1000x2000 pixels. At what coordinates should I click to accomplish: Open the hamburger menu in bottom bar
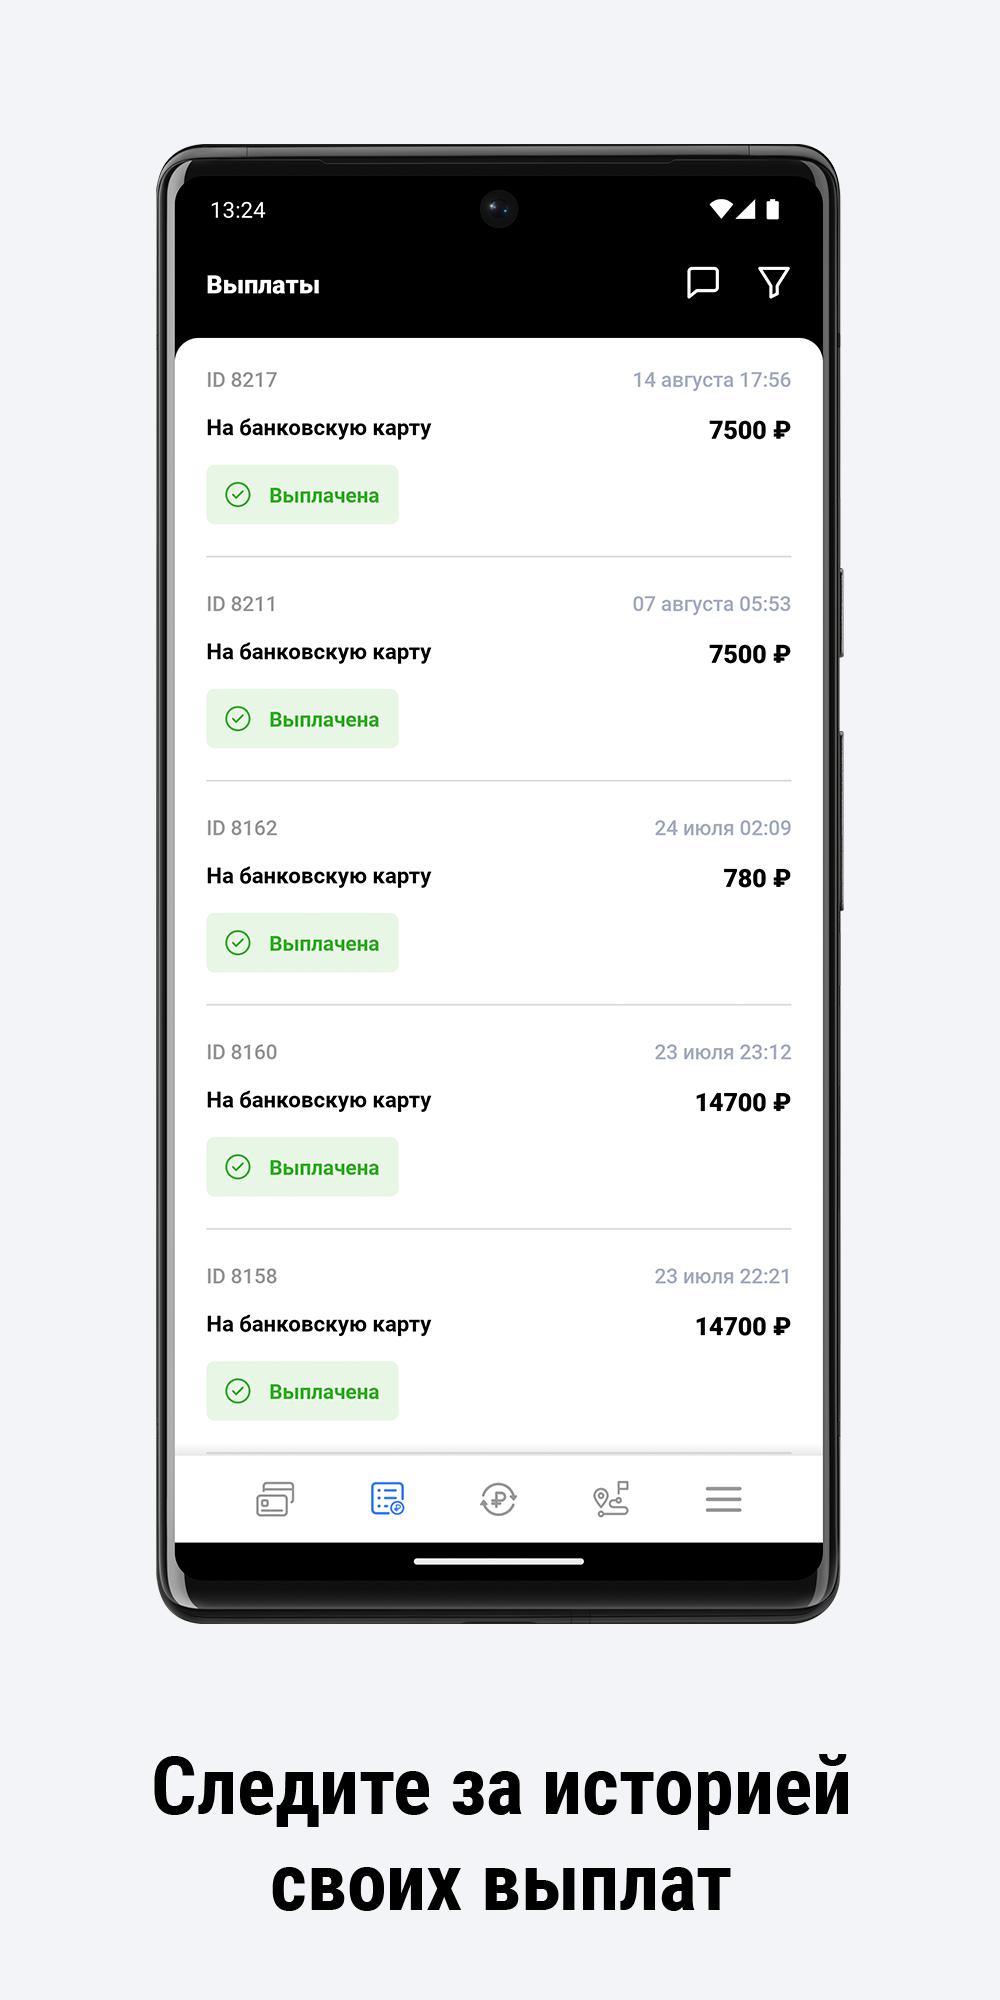(x=723, y=1499)
